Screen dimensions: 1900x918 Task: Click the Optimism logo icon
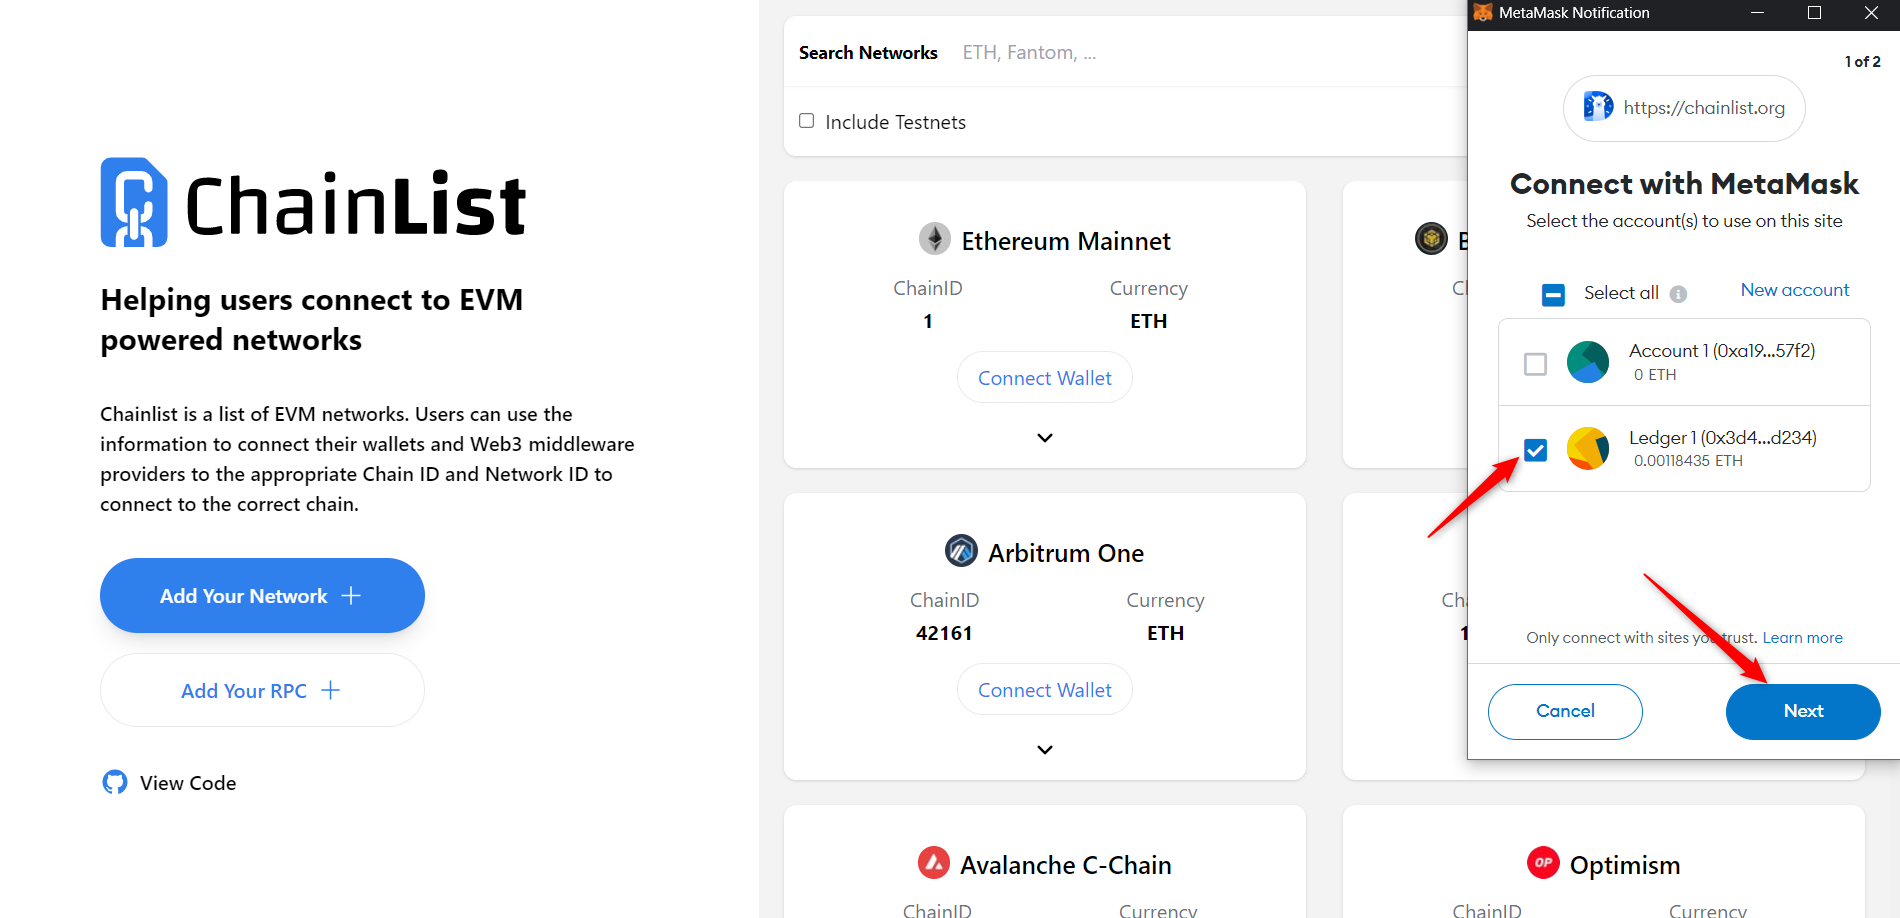[1543, 863]
